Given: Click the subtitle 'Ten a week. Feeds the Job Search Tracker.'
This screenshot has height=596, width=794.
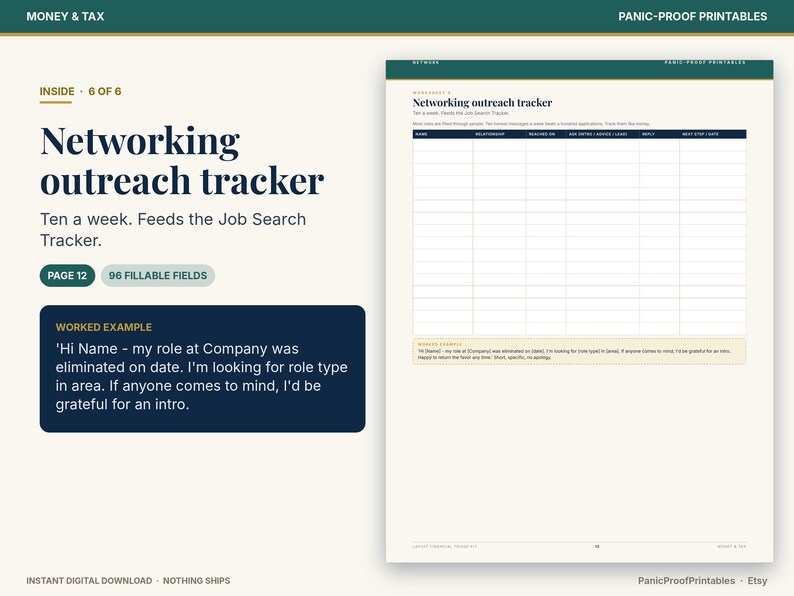Looking at the screenshot, I should point(173,229).
